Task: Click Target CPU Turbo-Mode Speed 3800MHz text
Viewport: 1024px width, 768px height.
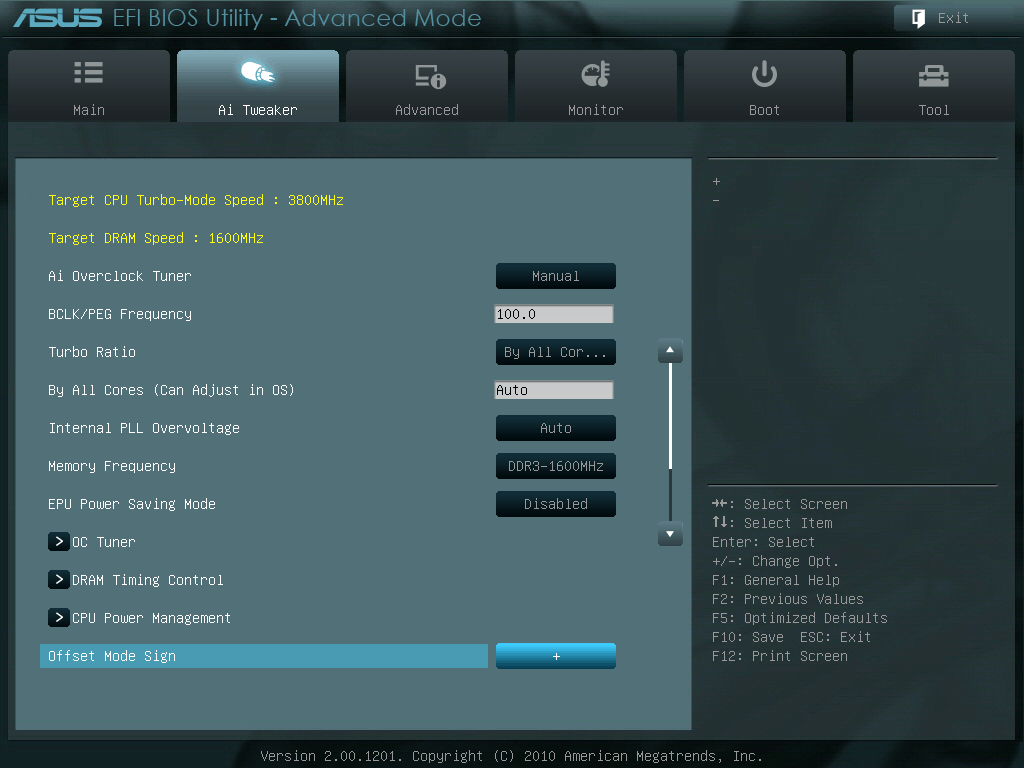Action: tap(196, 200)
